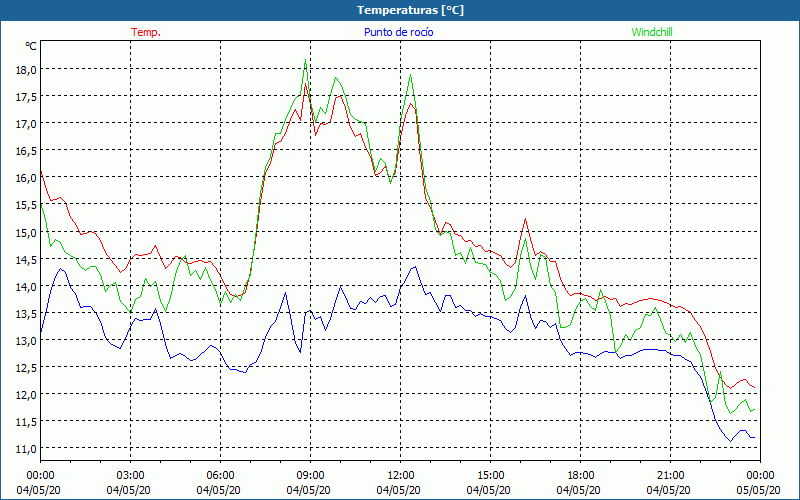This screenshot has width=800, height=500.
Task: Click the 05/05/20 date label
Action: [x=758, y=490]
